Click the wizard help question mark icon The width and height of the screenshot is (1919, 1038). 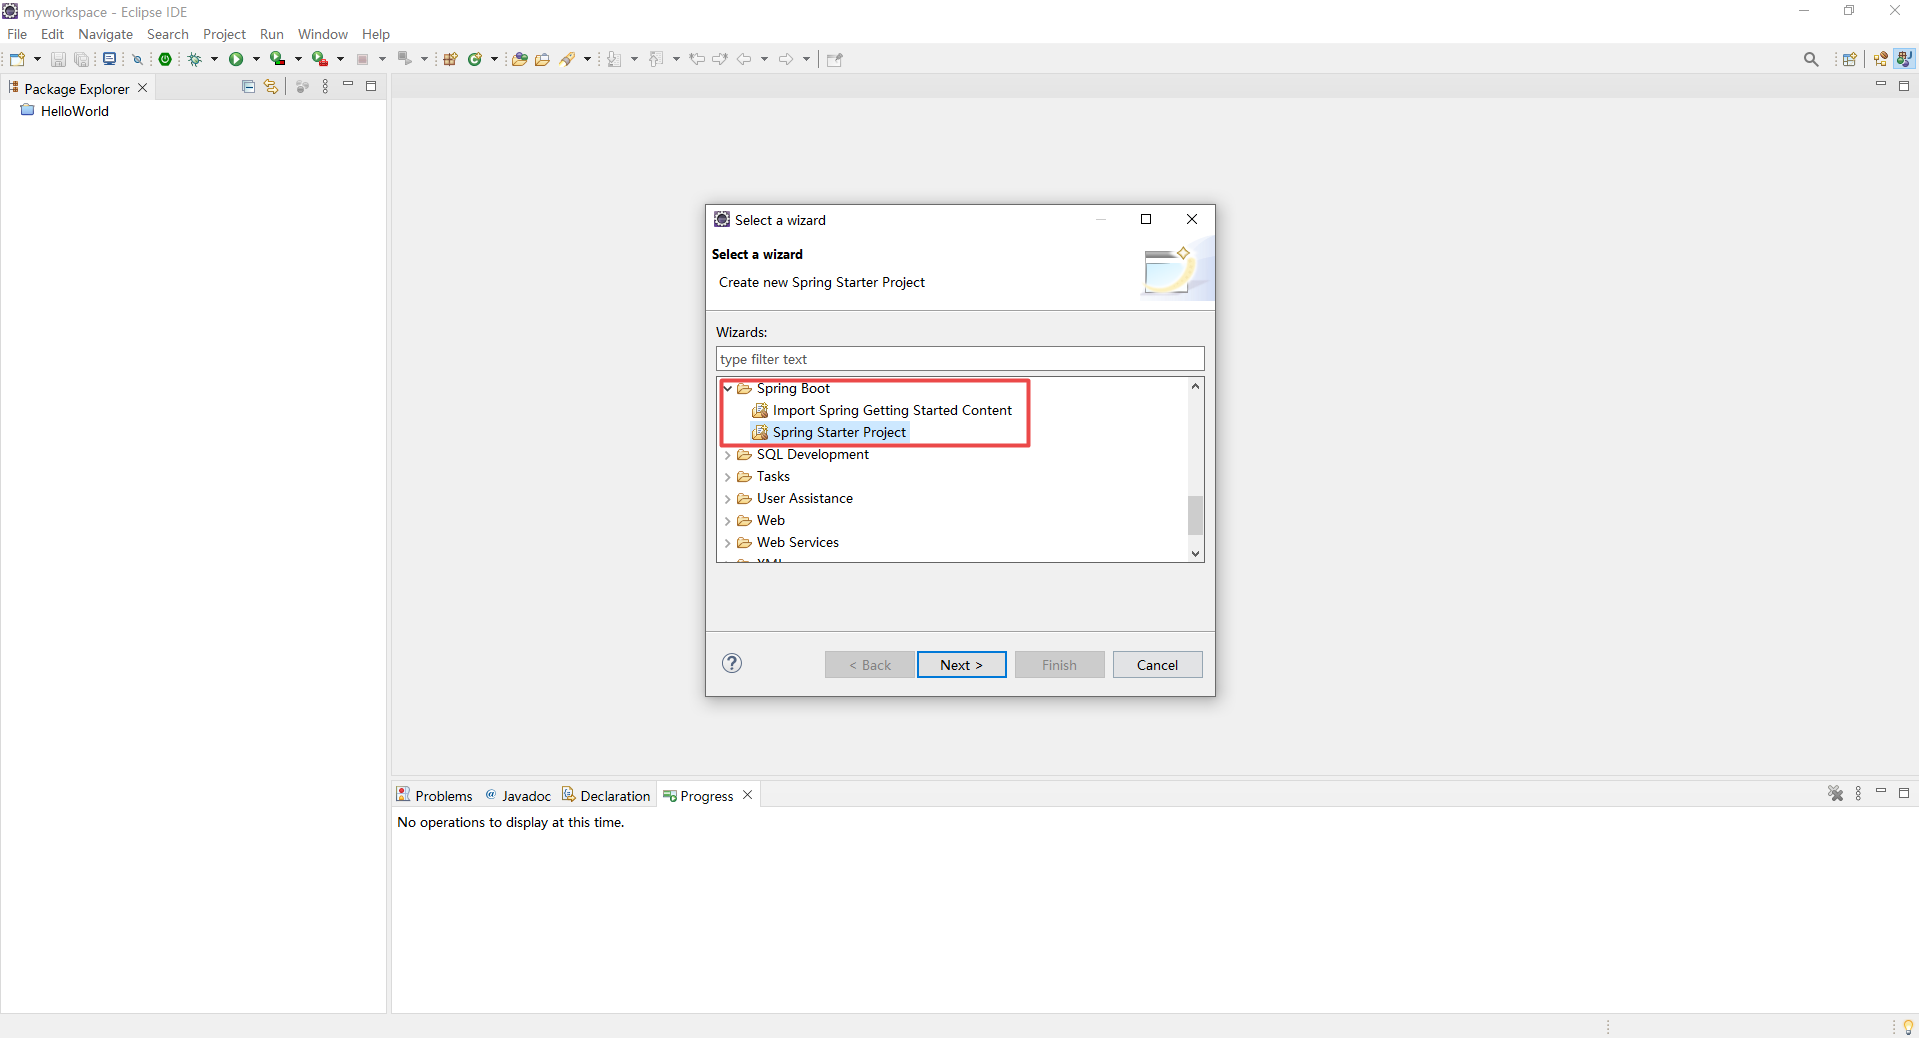[x=732, y=663]
